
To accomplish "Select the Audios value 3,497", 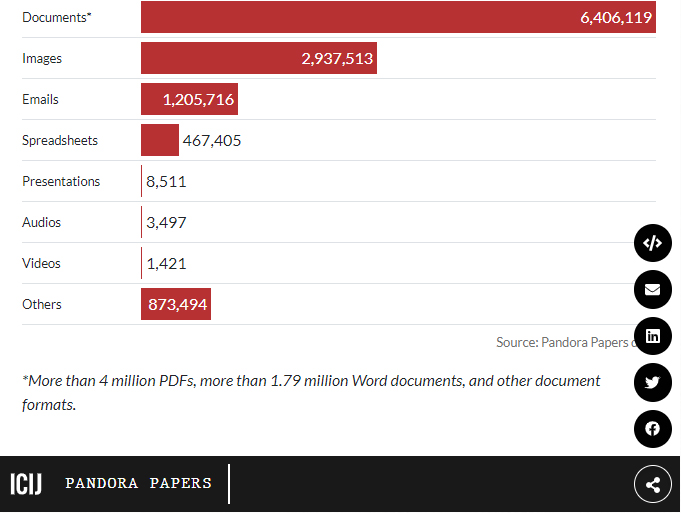I will coord(166,222).
